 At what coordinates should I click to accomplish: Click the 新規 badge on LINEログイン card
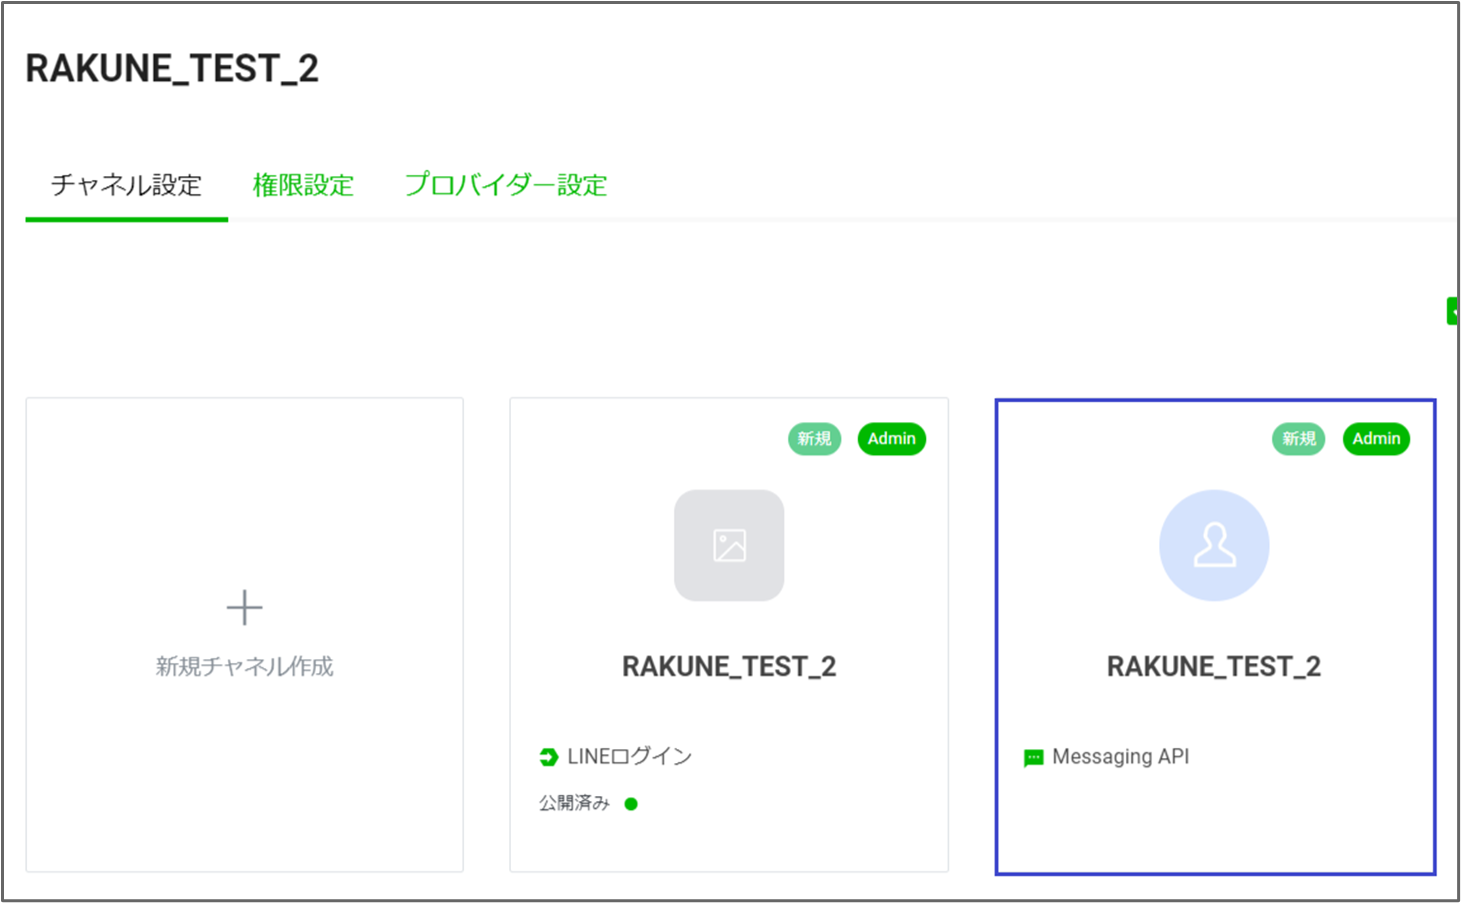tap(814, 439)
